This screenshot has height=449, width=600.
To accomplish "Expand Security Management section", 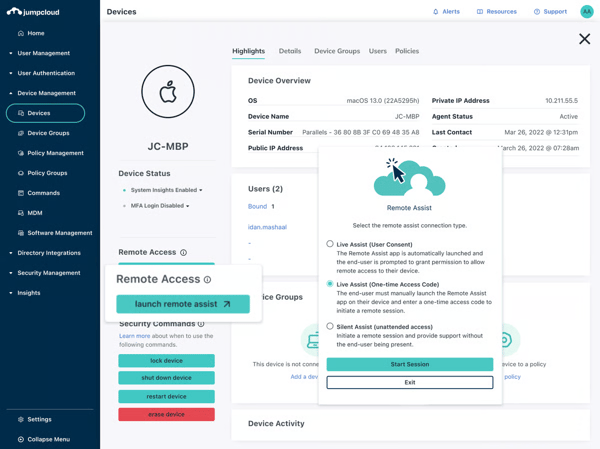I will 45,273.
